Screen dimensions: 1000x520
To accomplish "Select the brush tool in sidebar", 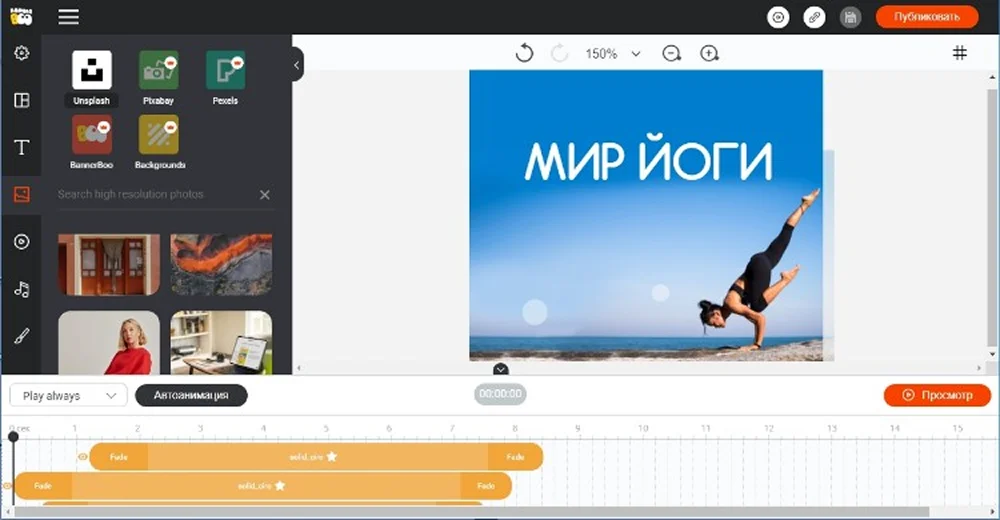I will 22,336.
